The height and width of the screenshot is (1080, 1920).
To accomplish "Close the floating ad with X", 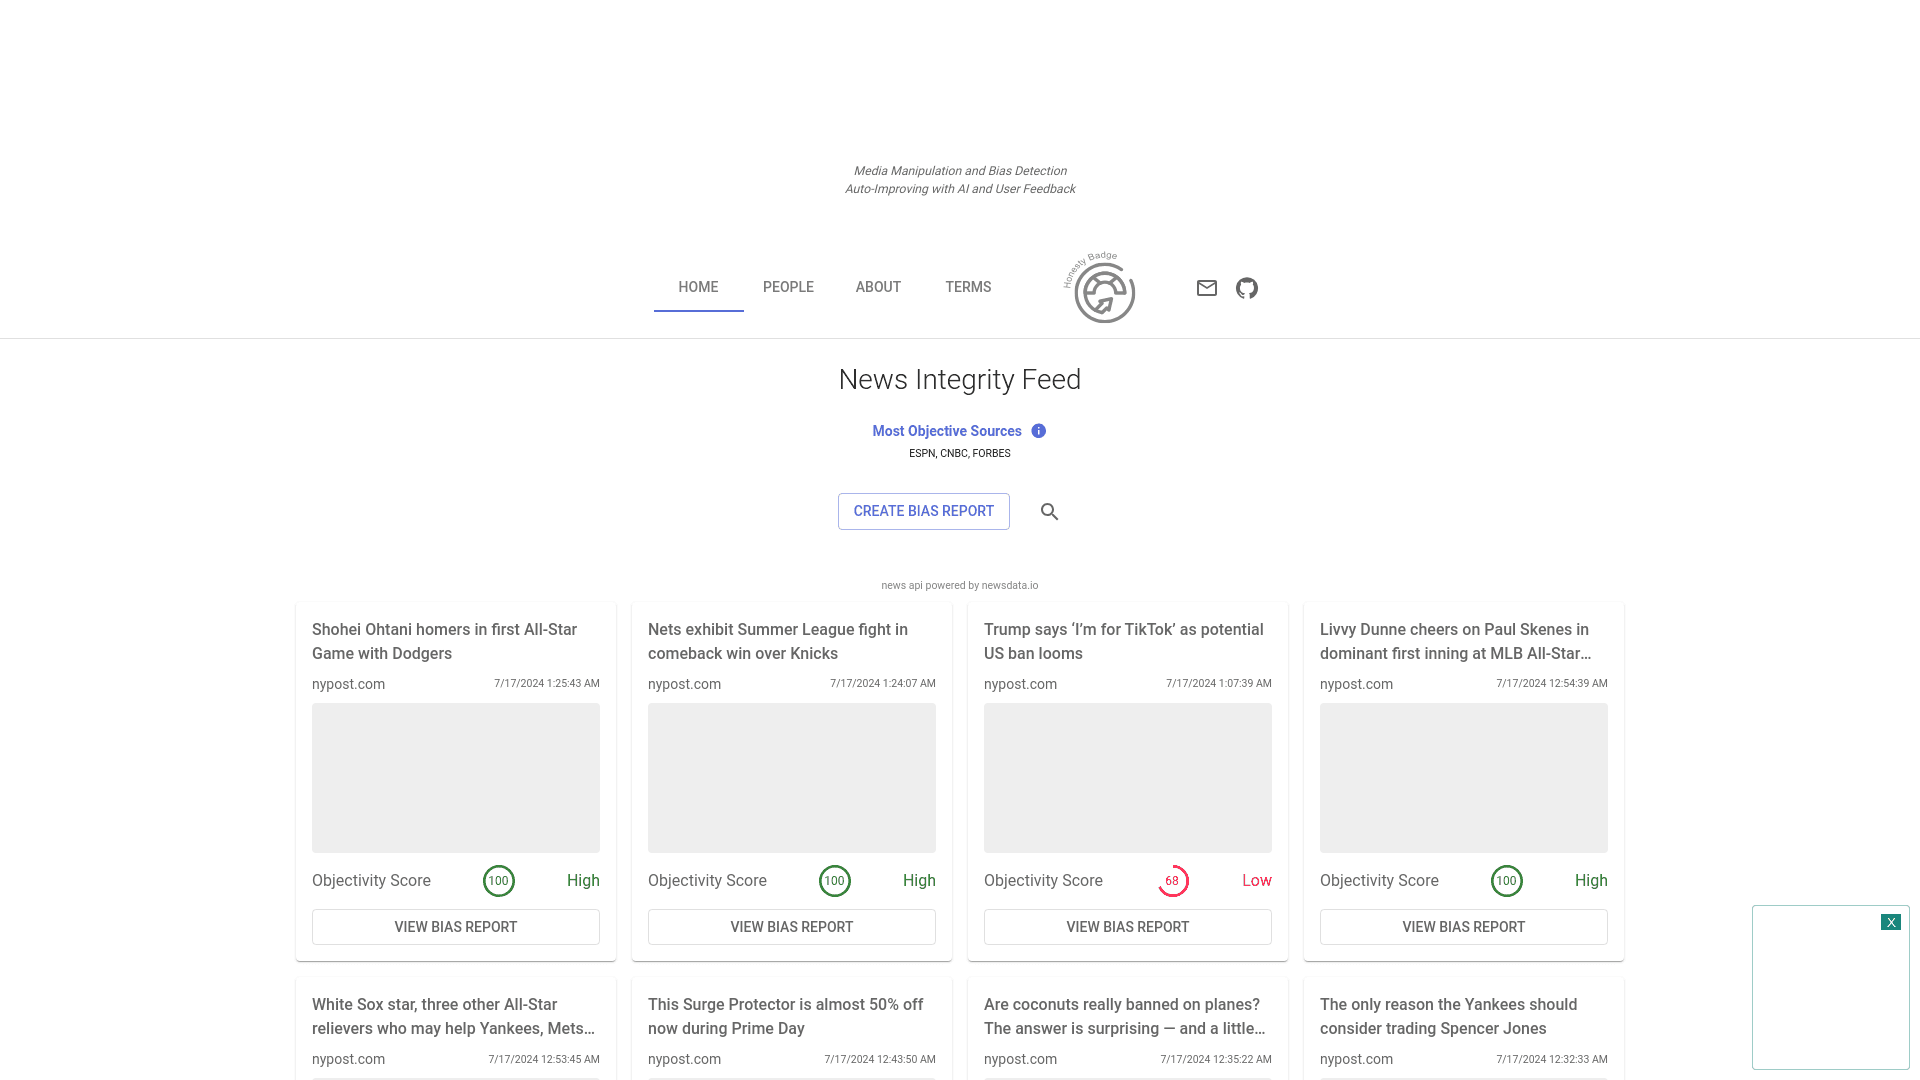I will 1890,922.
